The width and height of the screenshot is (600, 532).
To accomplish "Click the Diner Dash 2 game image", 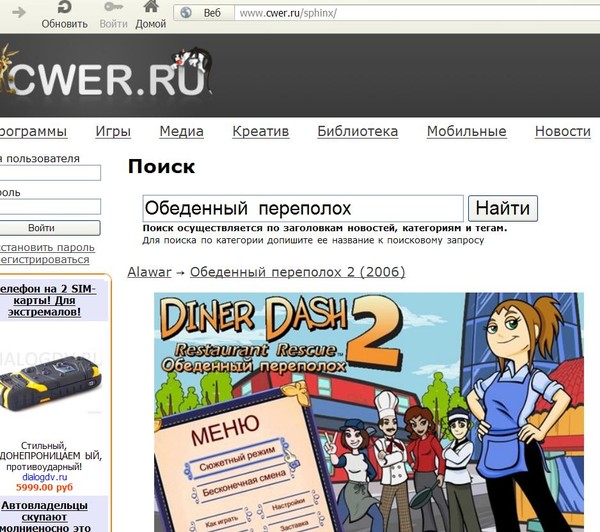I will coord(369,412).
